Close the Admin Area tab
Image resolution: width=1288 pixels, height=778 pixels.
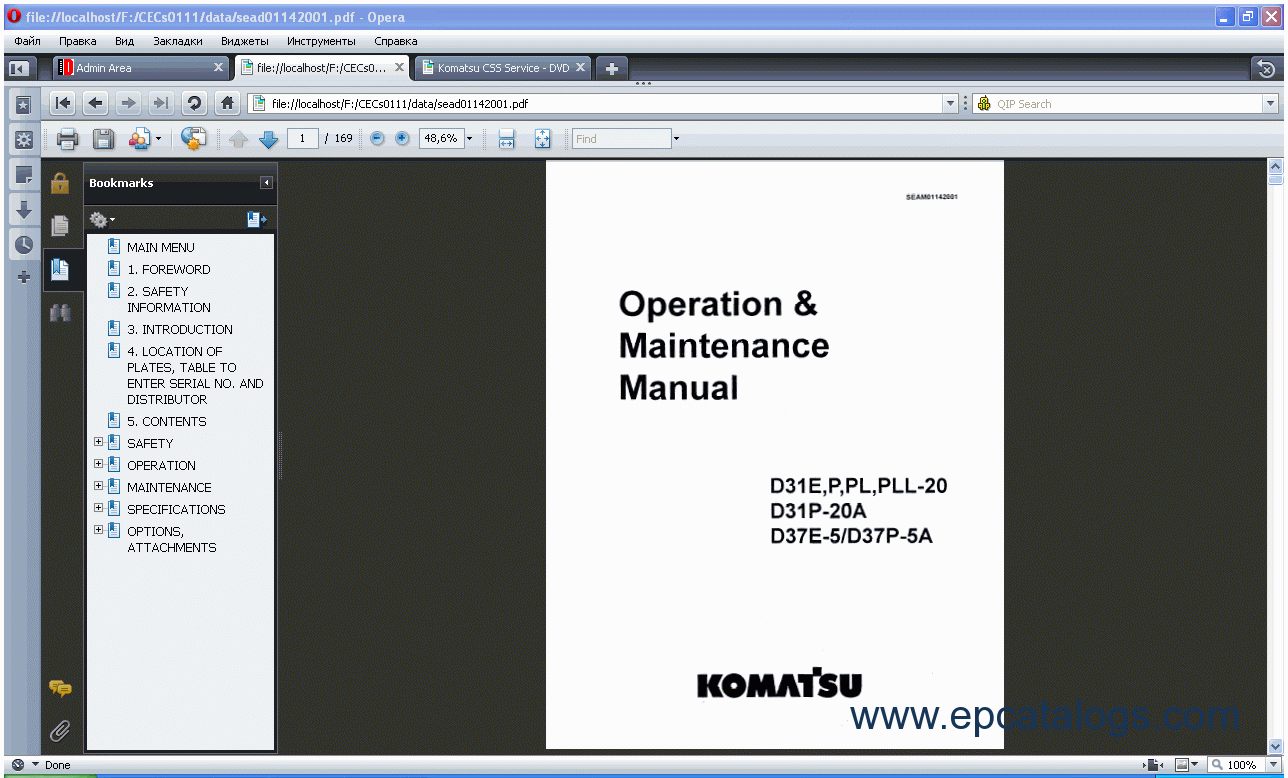click(x=219, y=68)
